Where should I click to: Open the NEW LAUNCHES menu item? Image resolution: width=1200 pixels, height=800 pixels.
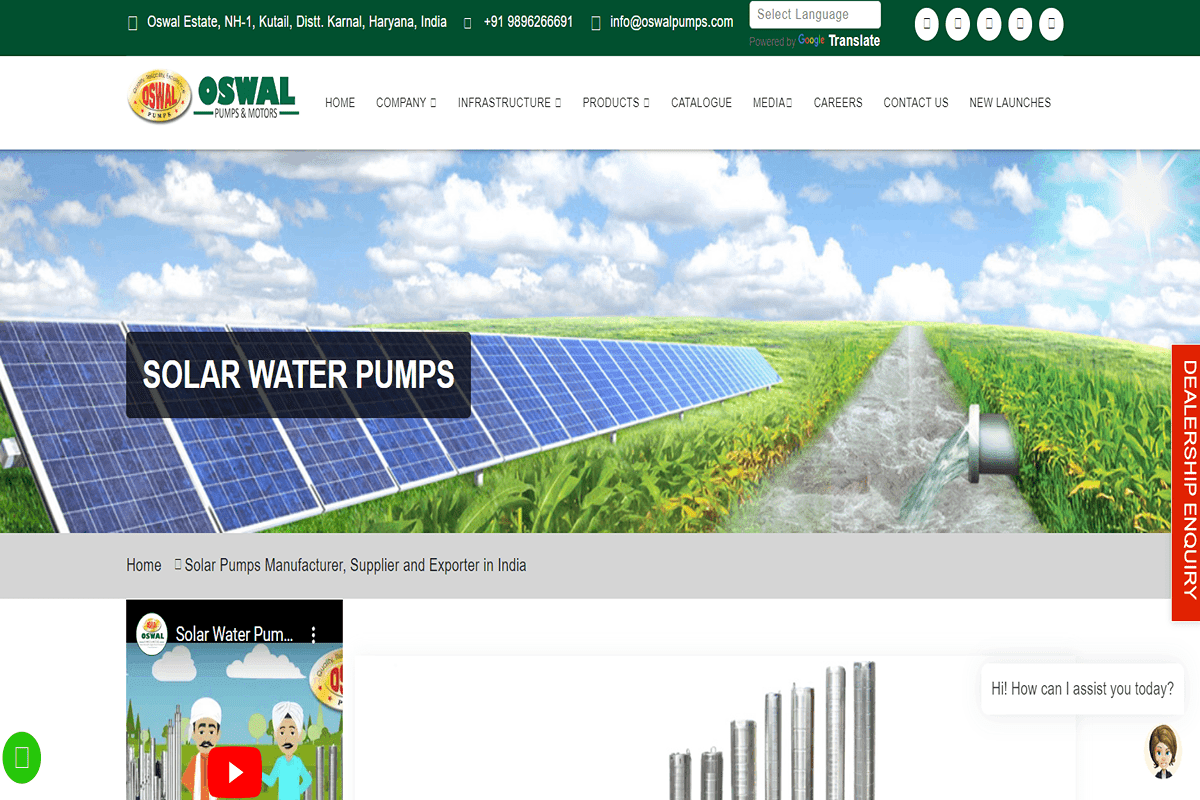pyautogui.click(x=1010, y=102)
